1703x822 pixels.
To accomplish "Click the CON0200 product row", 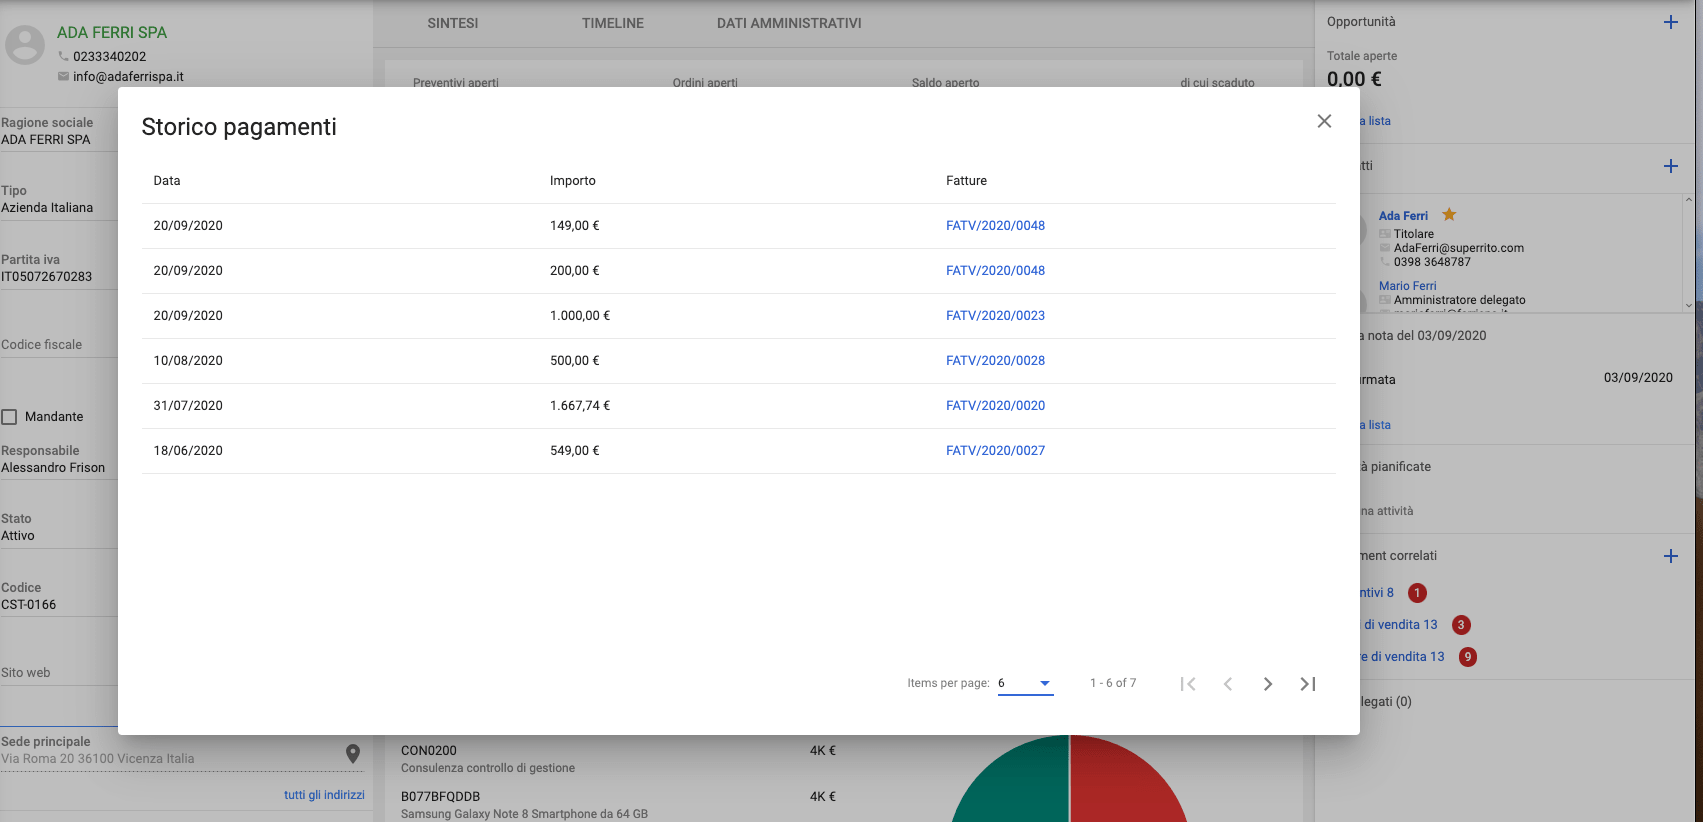I will point(618,759).
